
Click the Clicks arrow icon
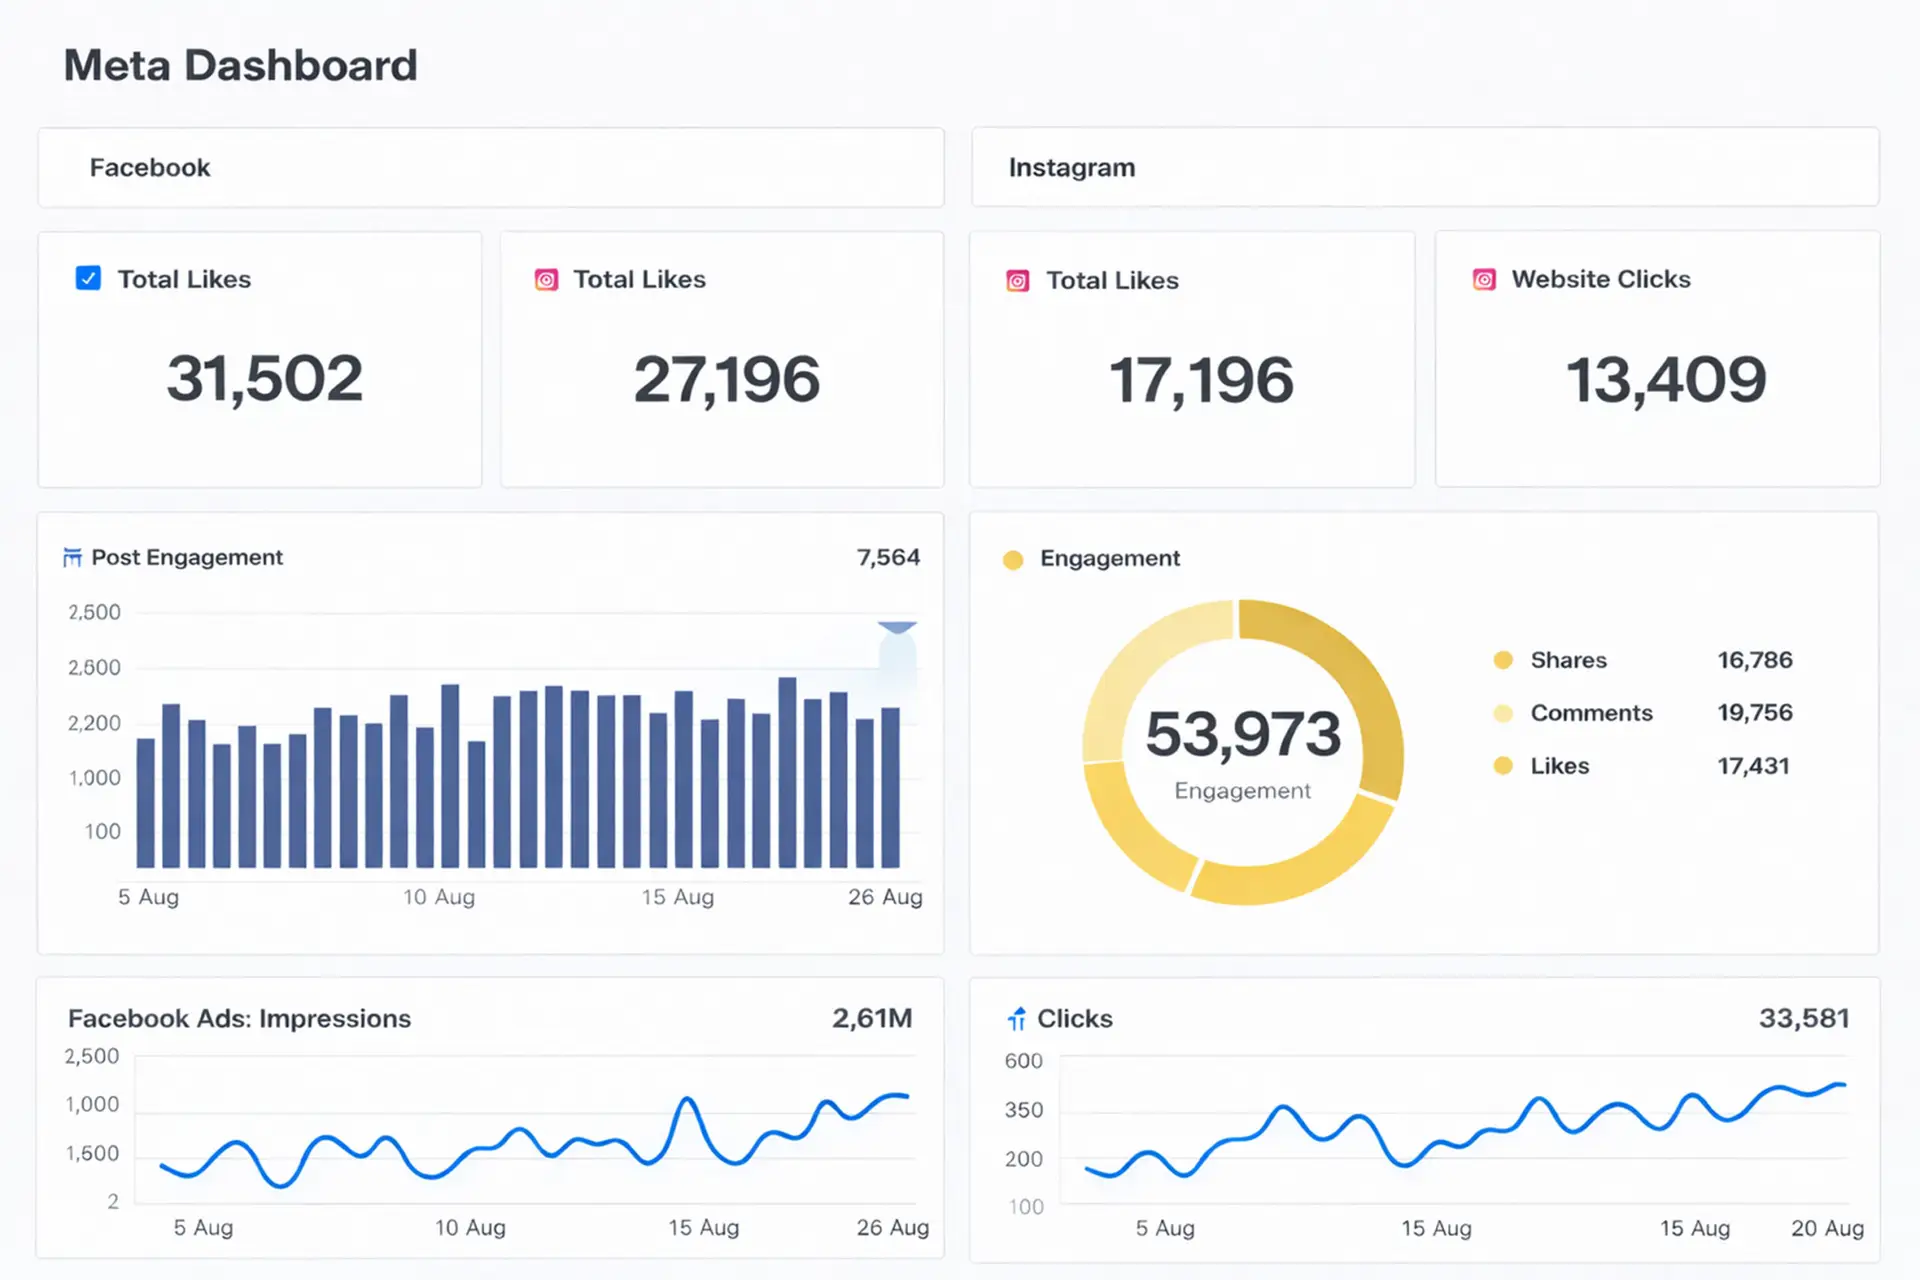click(1017, 1019)
